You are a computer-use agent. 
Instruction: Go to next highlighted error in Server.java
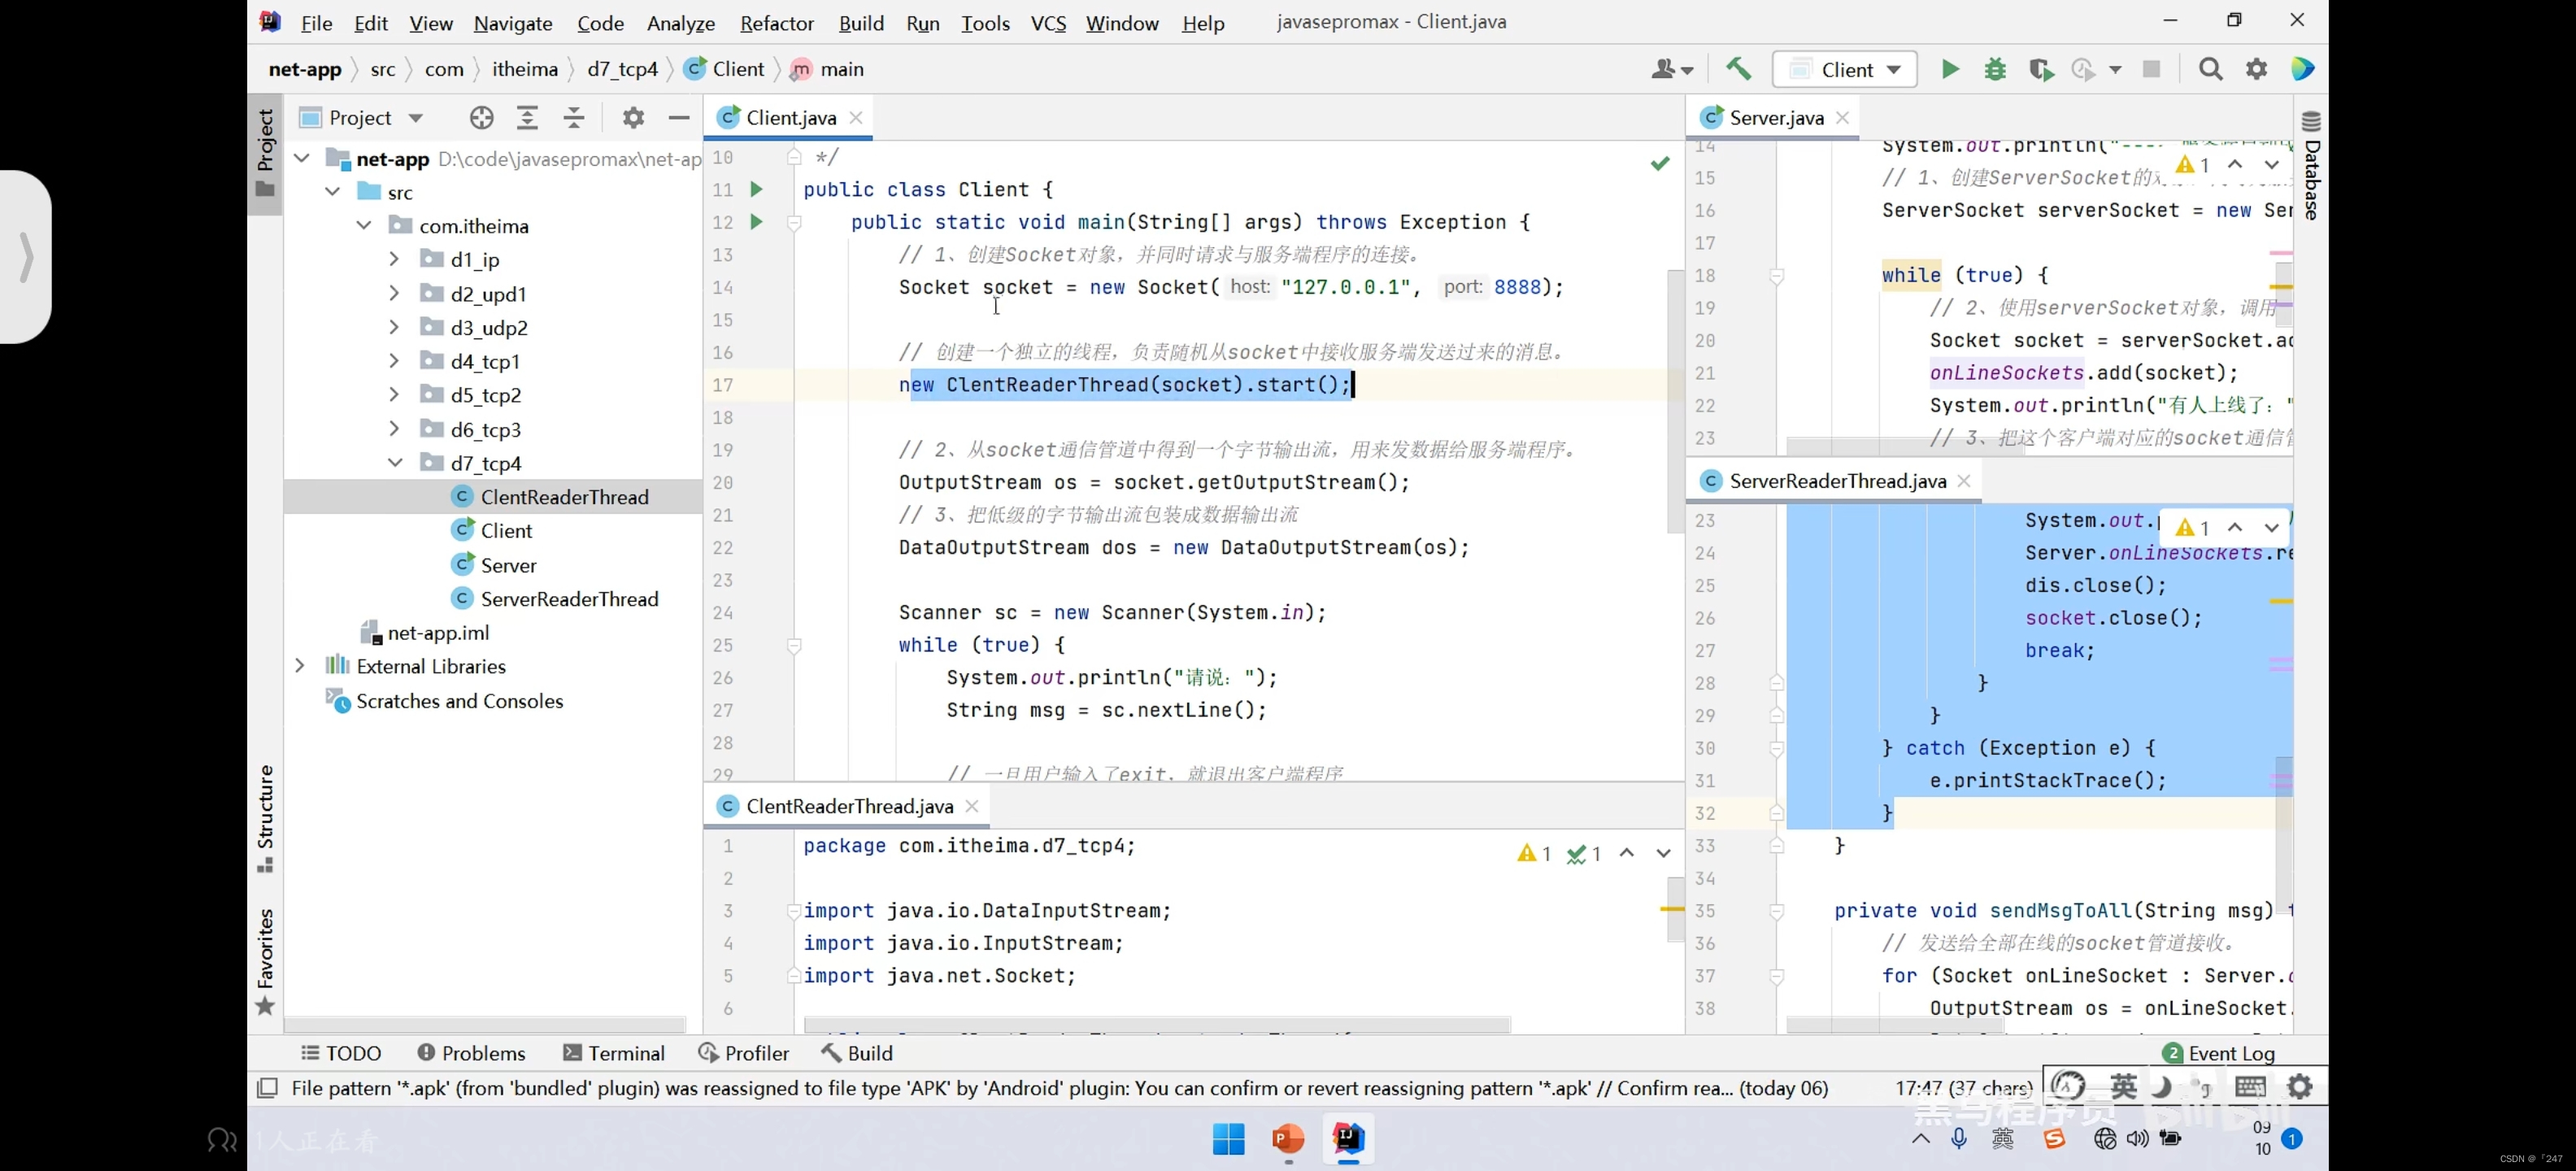[x=2272, y=165]
